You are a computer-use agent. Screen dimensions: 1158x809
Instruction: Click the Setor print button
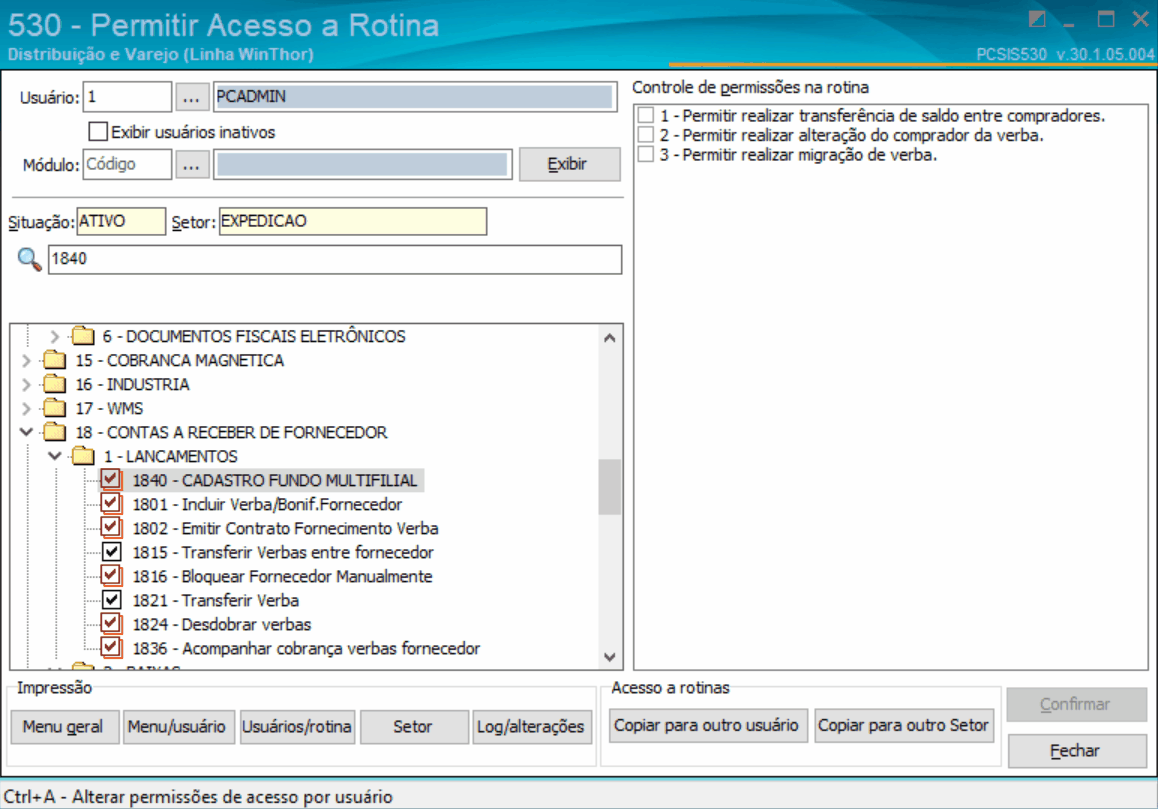(x=414, y=727)
